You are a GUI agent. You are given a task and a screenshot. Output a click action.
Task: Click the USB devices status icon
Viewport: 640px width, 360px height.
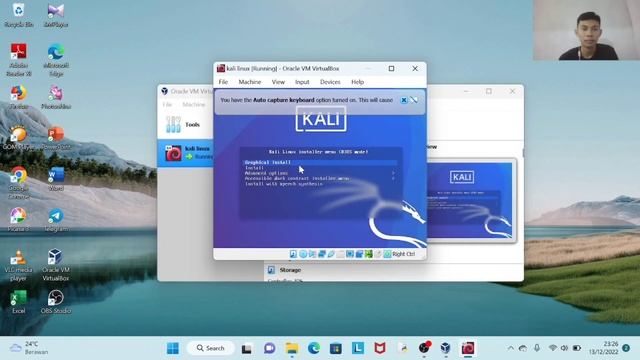click(331, 254)
